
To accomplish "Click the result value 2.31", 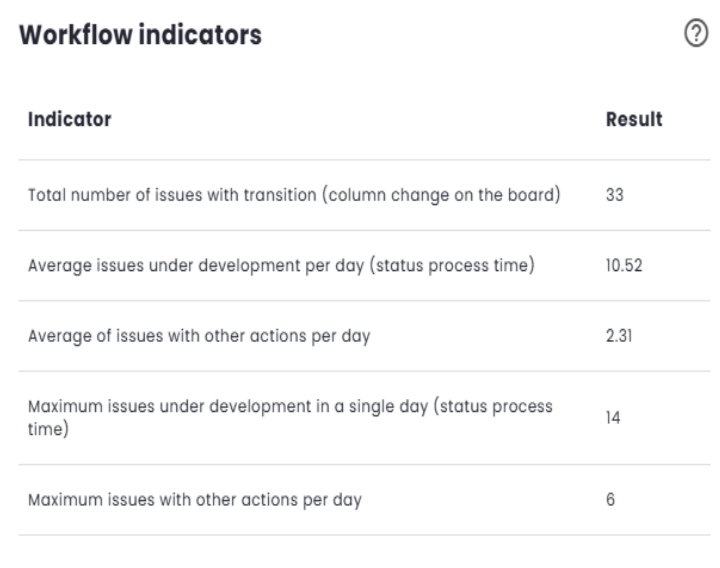I will coord(618,336).
